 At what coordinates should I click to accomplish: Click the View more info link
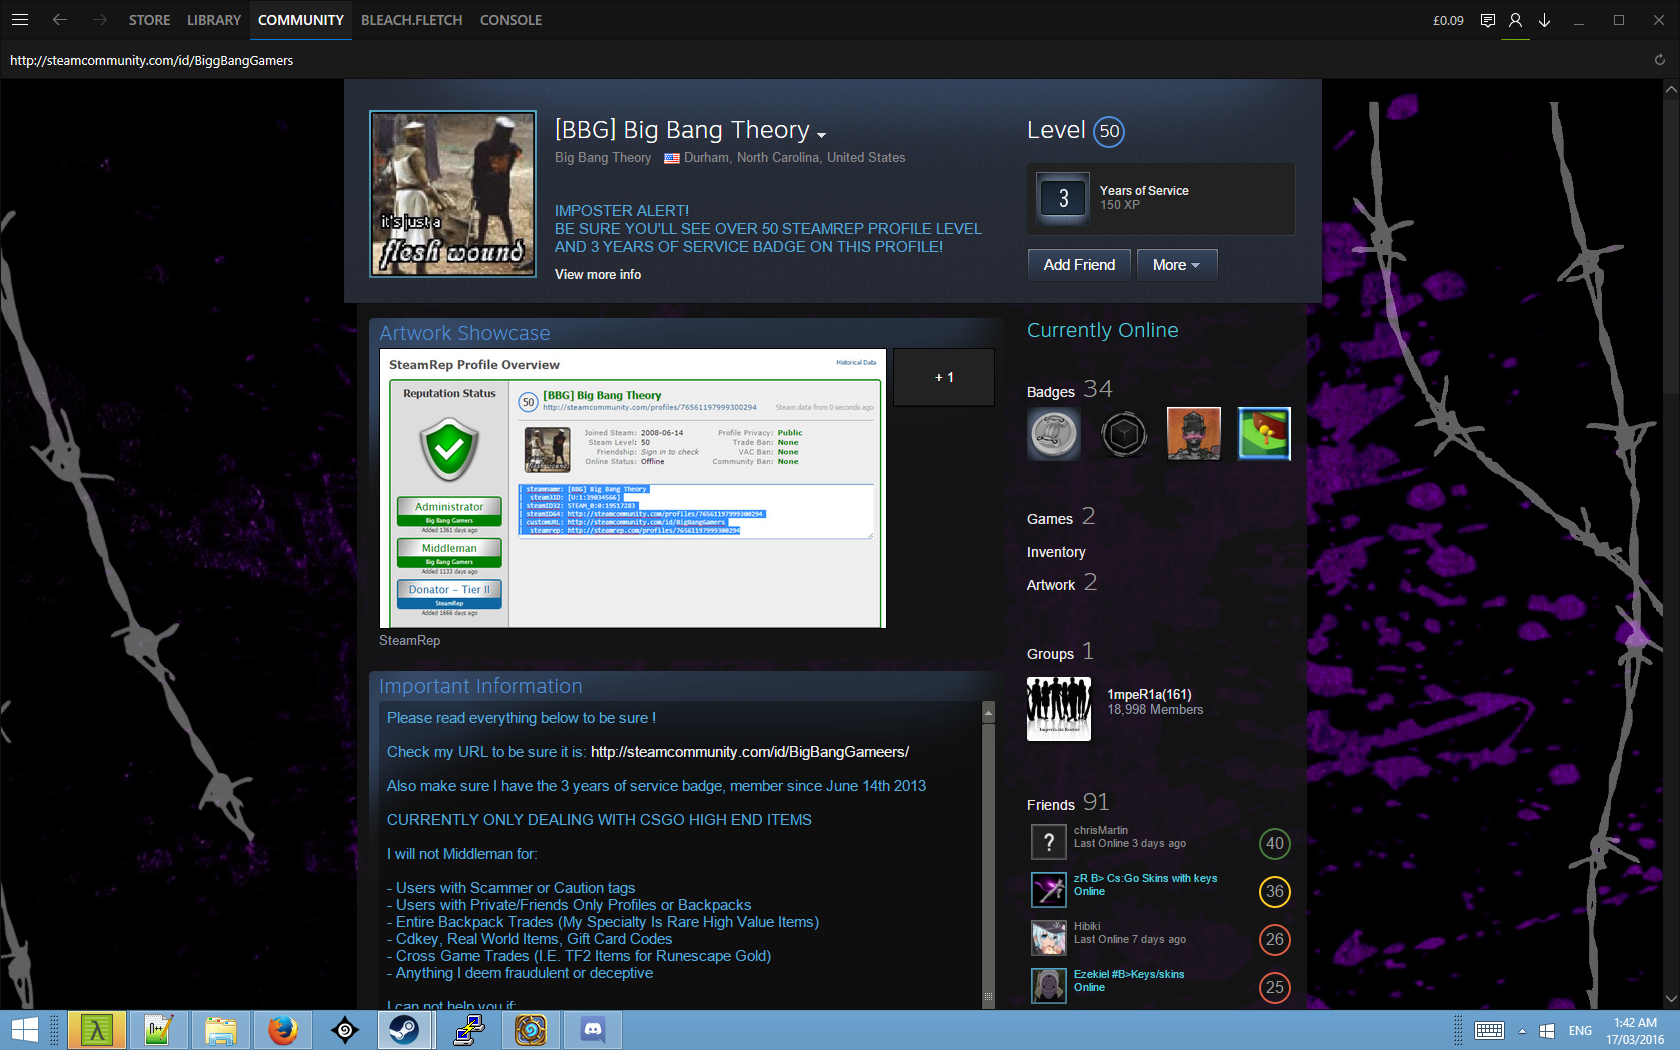pyautogui.click(x=598, y=275)
